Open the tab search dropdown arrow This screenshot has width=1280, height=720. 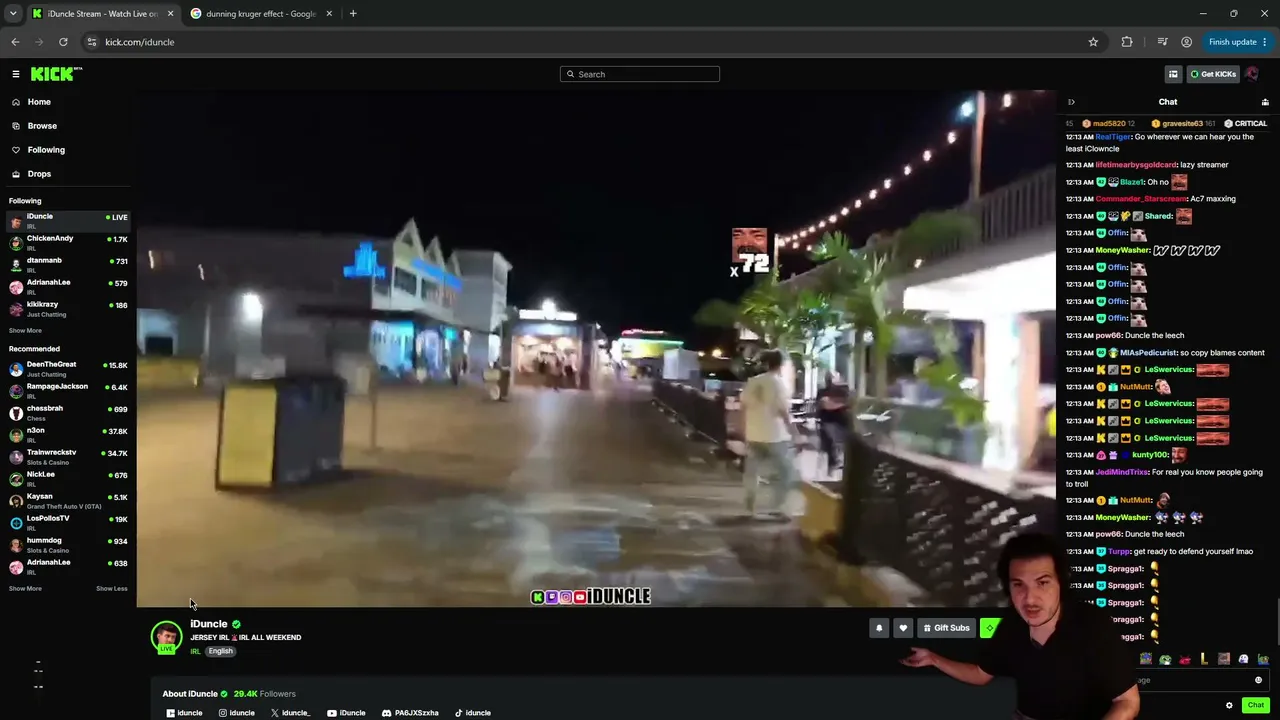[x=13, y=14]
